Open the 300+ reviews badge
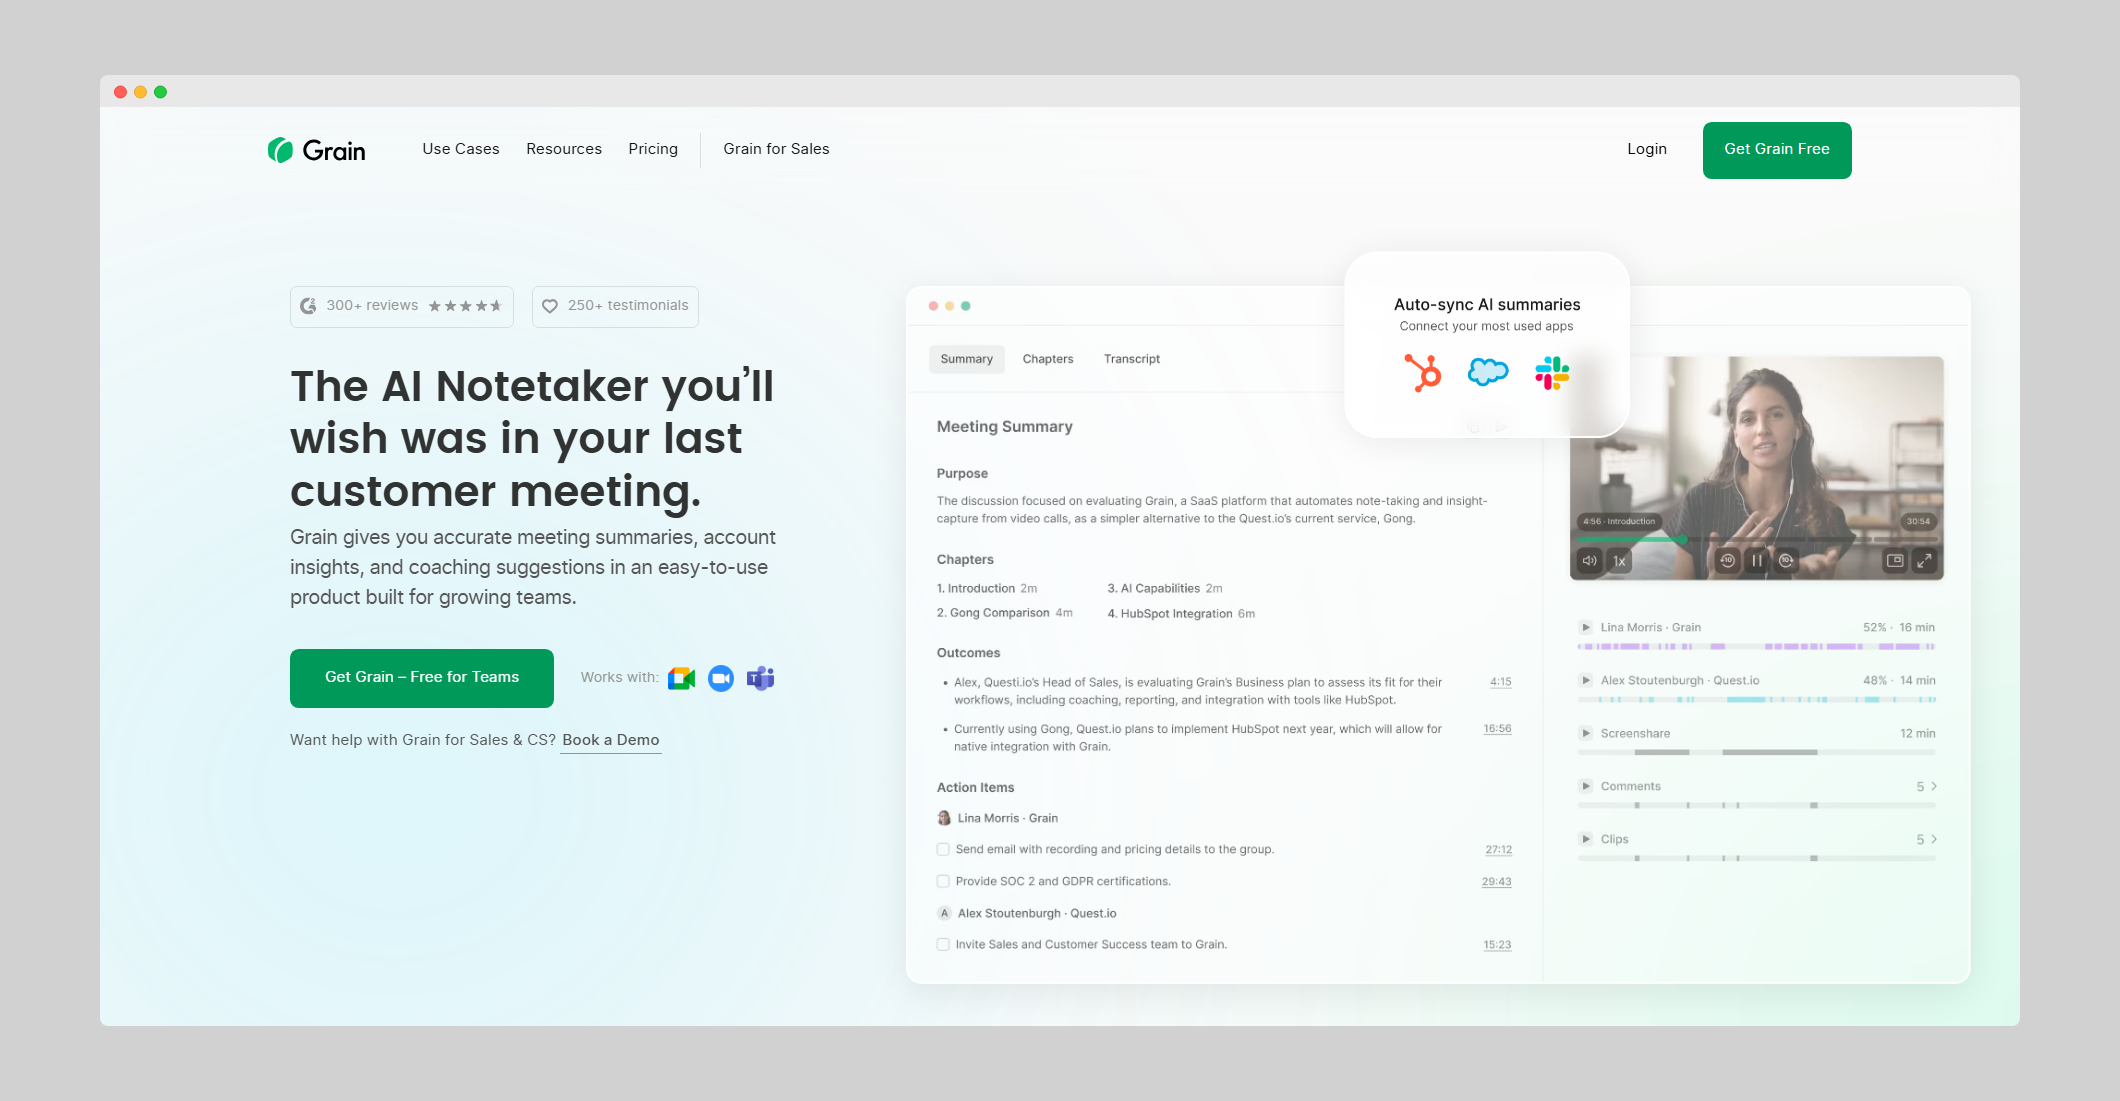 click(x=402, y=307)
